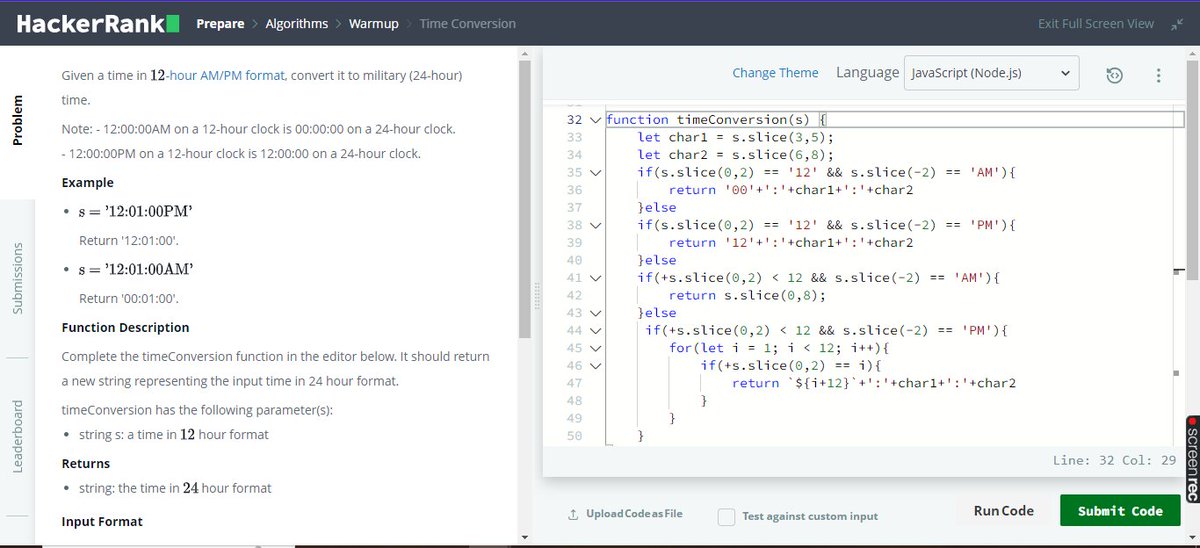Click the 'Example' heading
The height and width of the screenshot is (548, 1200).
88,183
